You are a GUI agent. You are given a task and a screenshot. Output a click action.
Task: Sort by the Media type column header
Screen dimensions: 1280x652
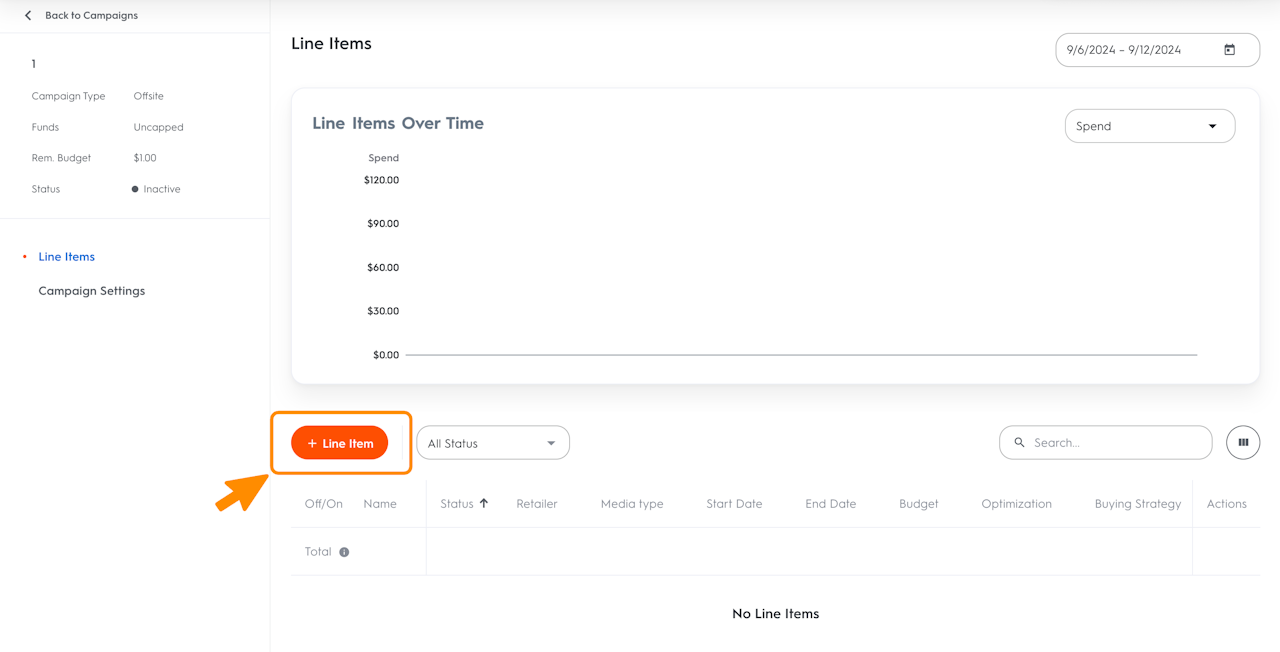[632, 504]
